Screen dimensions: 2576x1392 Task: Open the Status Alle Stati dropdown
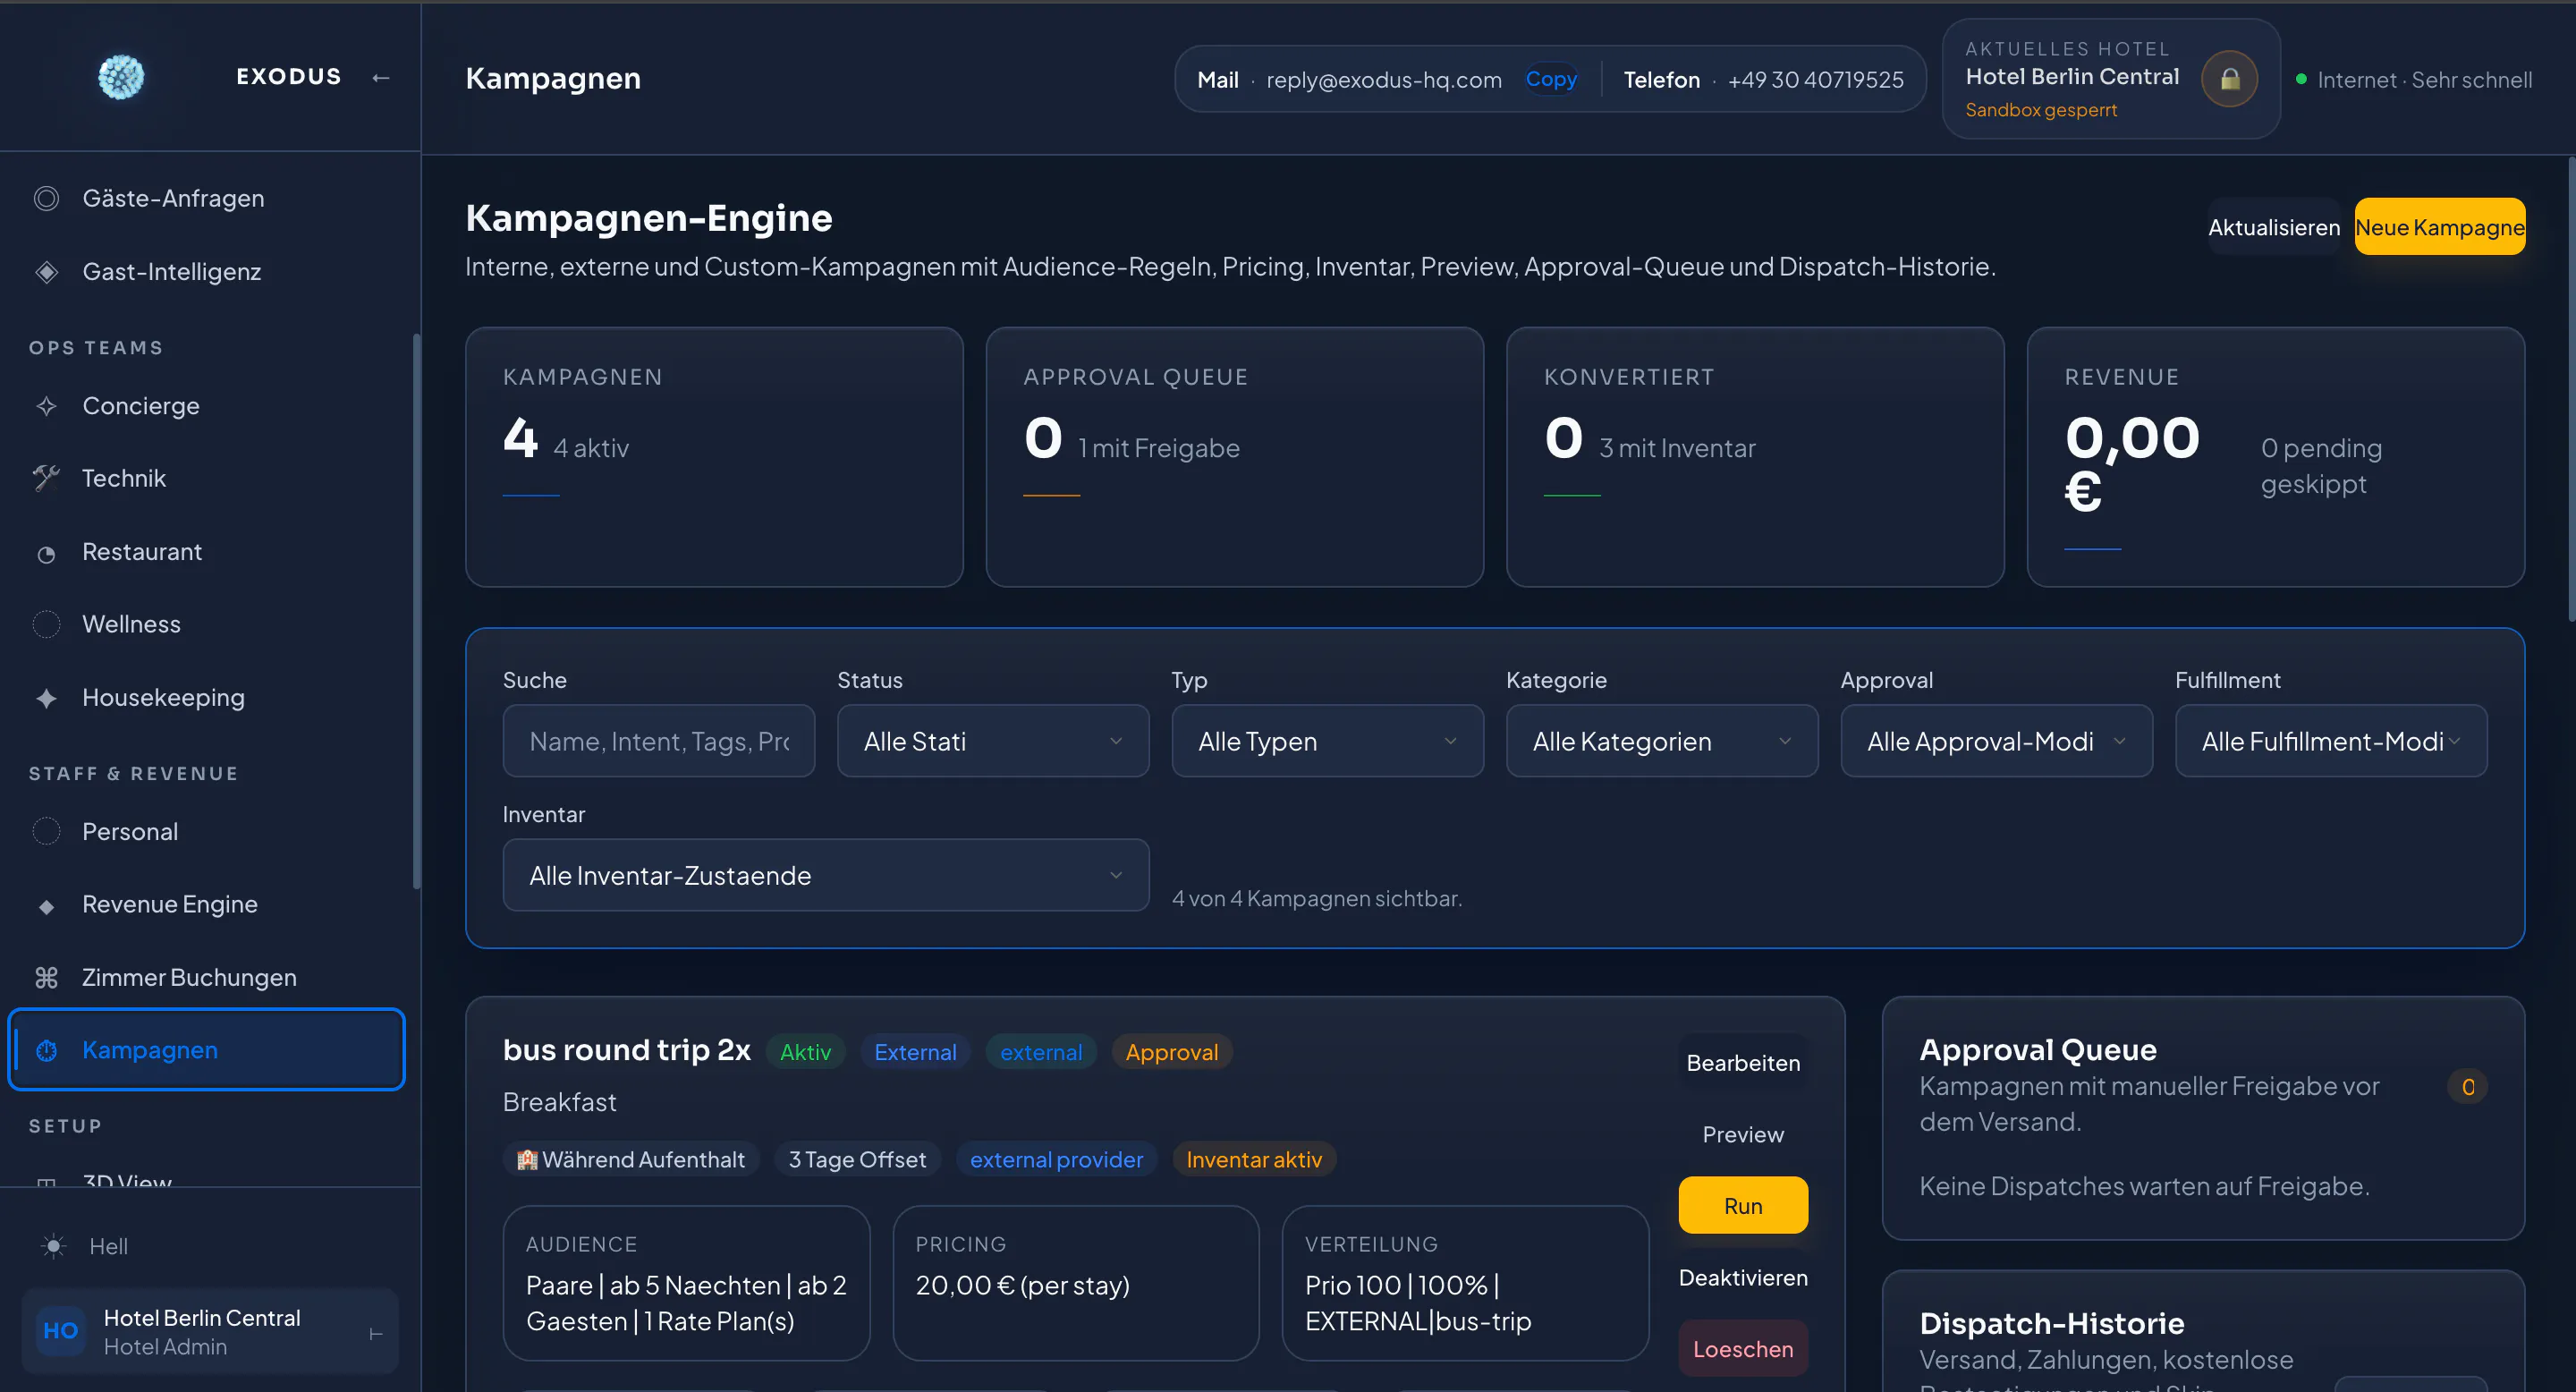(x=993, y=741)
